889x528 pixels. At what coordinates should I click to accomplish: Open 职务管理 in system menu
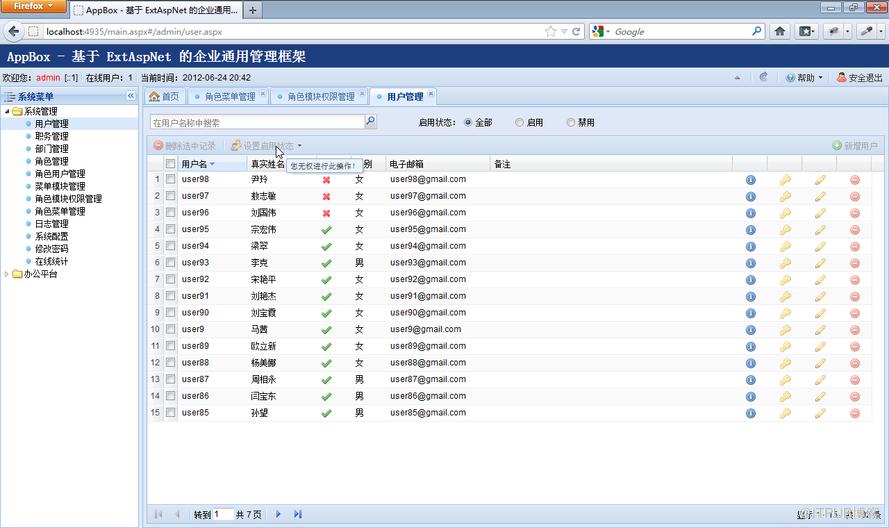tap(52, 136)
